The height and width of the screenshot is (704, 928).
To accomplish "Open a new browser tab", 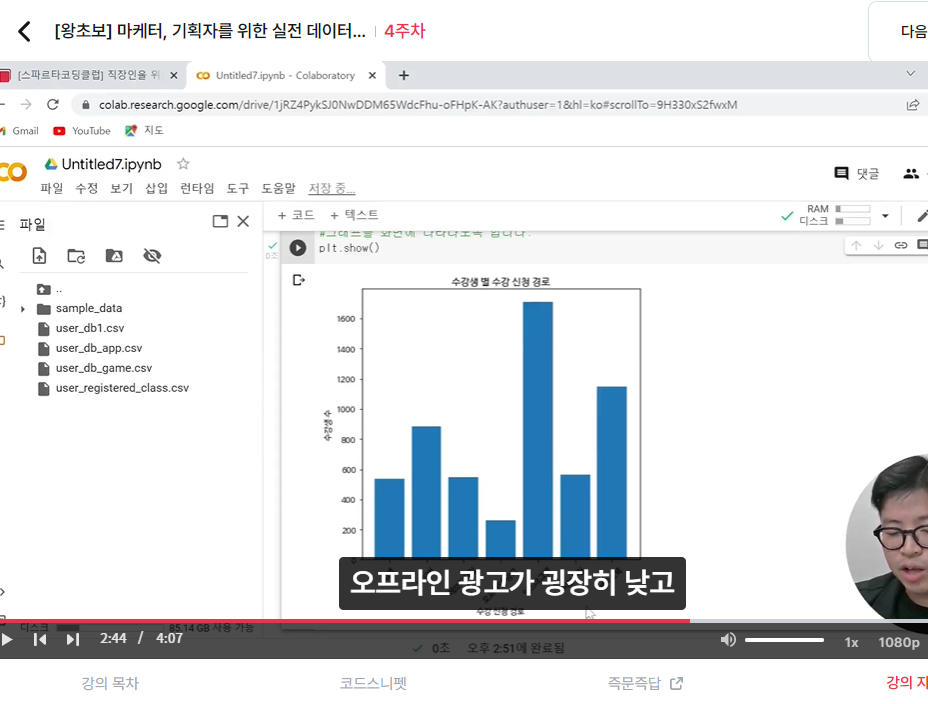I will pyautogui.click(x=404, y=76).
